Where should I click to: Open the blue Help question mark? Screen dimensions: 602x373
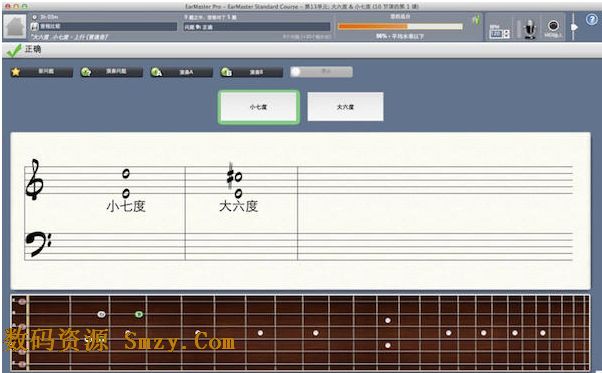592,19
